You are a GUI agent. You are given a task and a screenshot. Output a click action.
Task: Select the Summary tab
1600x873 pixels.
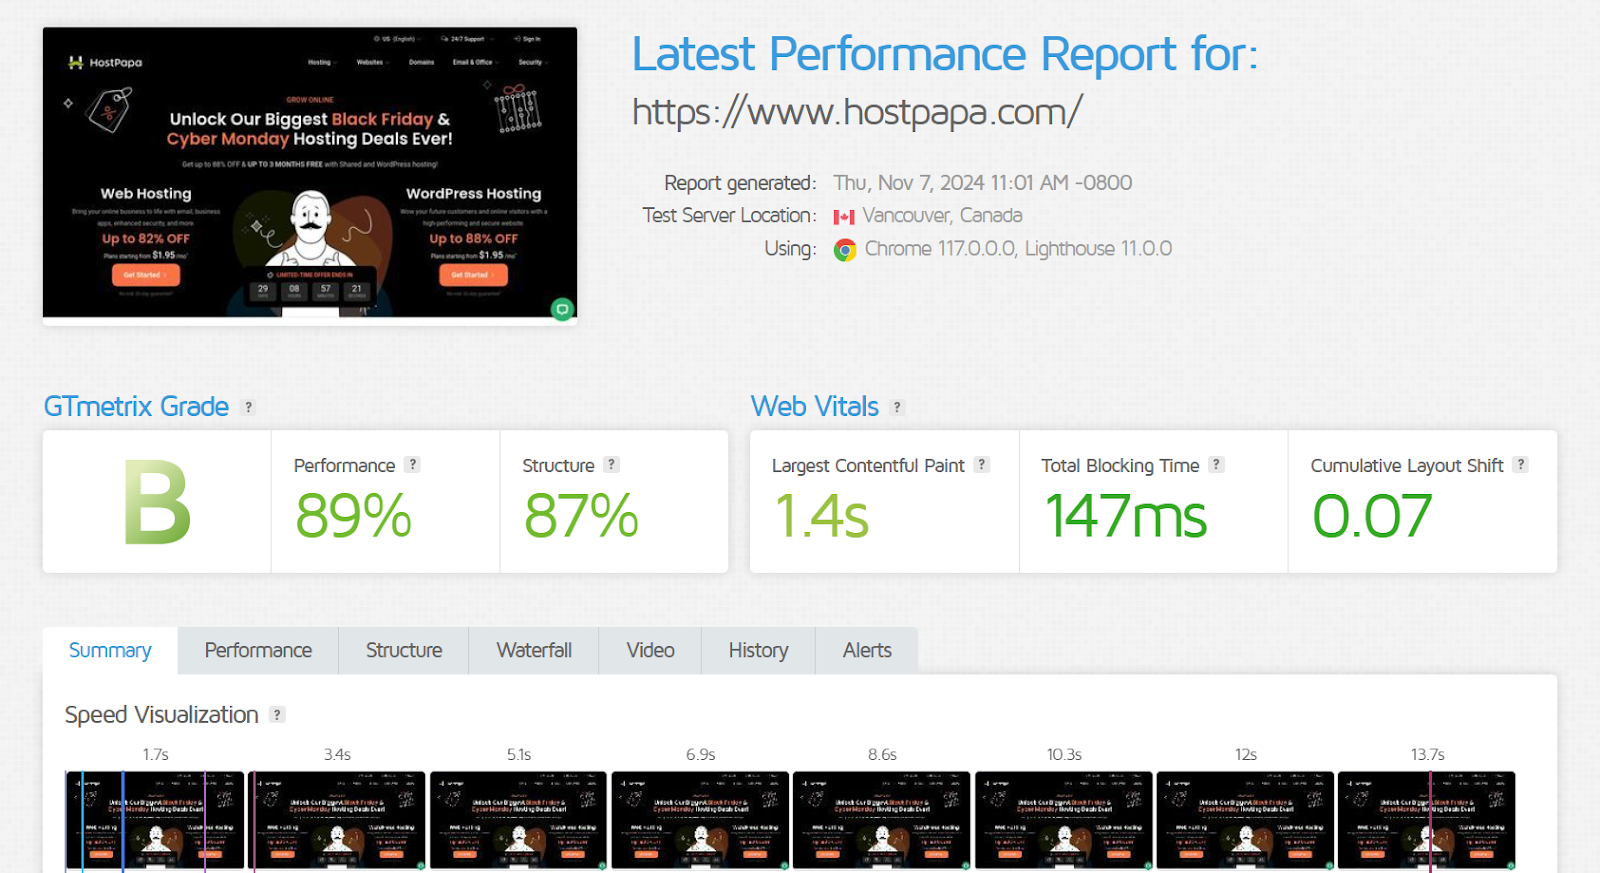pyautogui.click(x=110, y=650)
